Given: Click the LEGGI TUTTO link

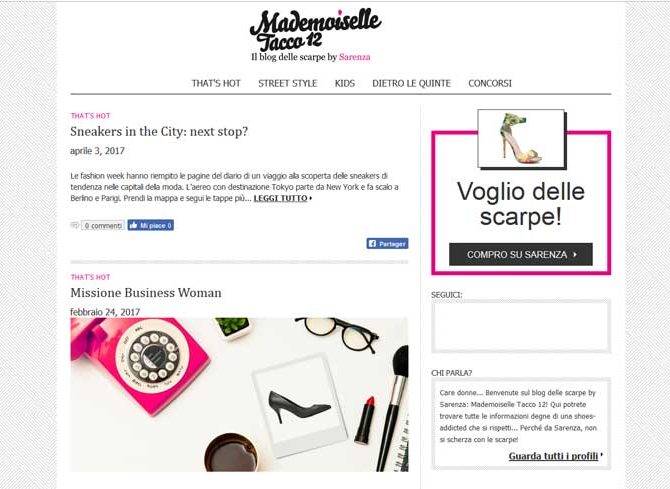Looking at the screenshot, I should pyautogui.click(x=280, y=198).
